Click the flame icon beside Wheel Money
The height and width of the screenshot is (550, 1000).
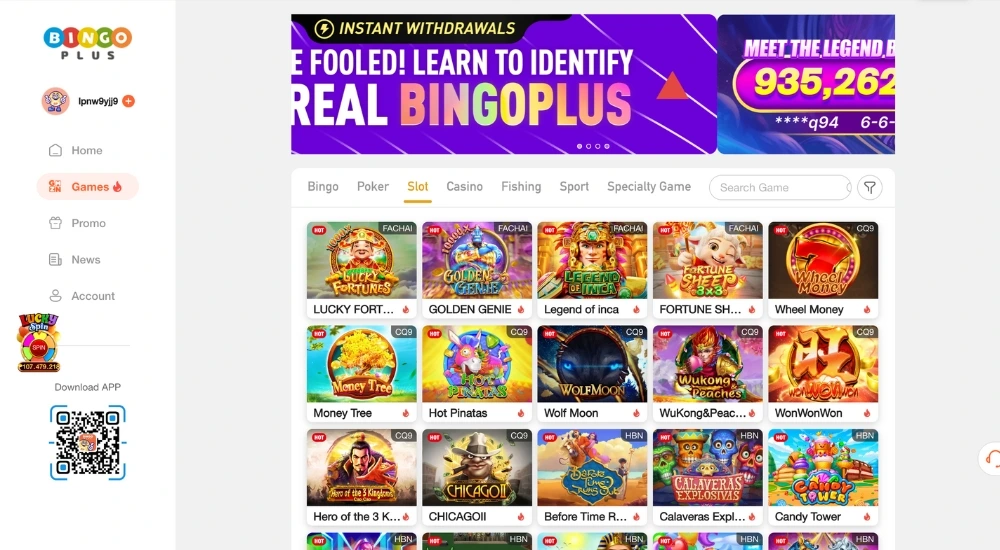(867, 309)
